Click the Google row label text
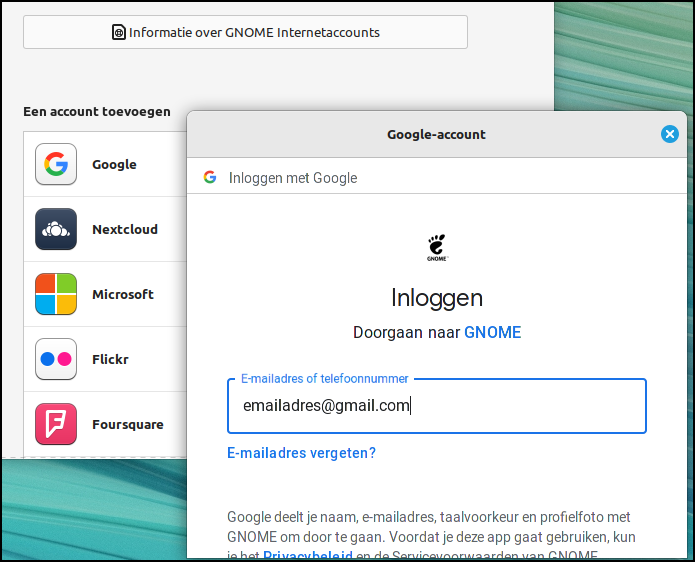The width and height of the screenshot is (695, 562). pos(114,164)
